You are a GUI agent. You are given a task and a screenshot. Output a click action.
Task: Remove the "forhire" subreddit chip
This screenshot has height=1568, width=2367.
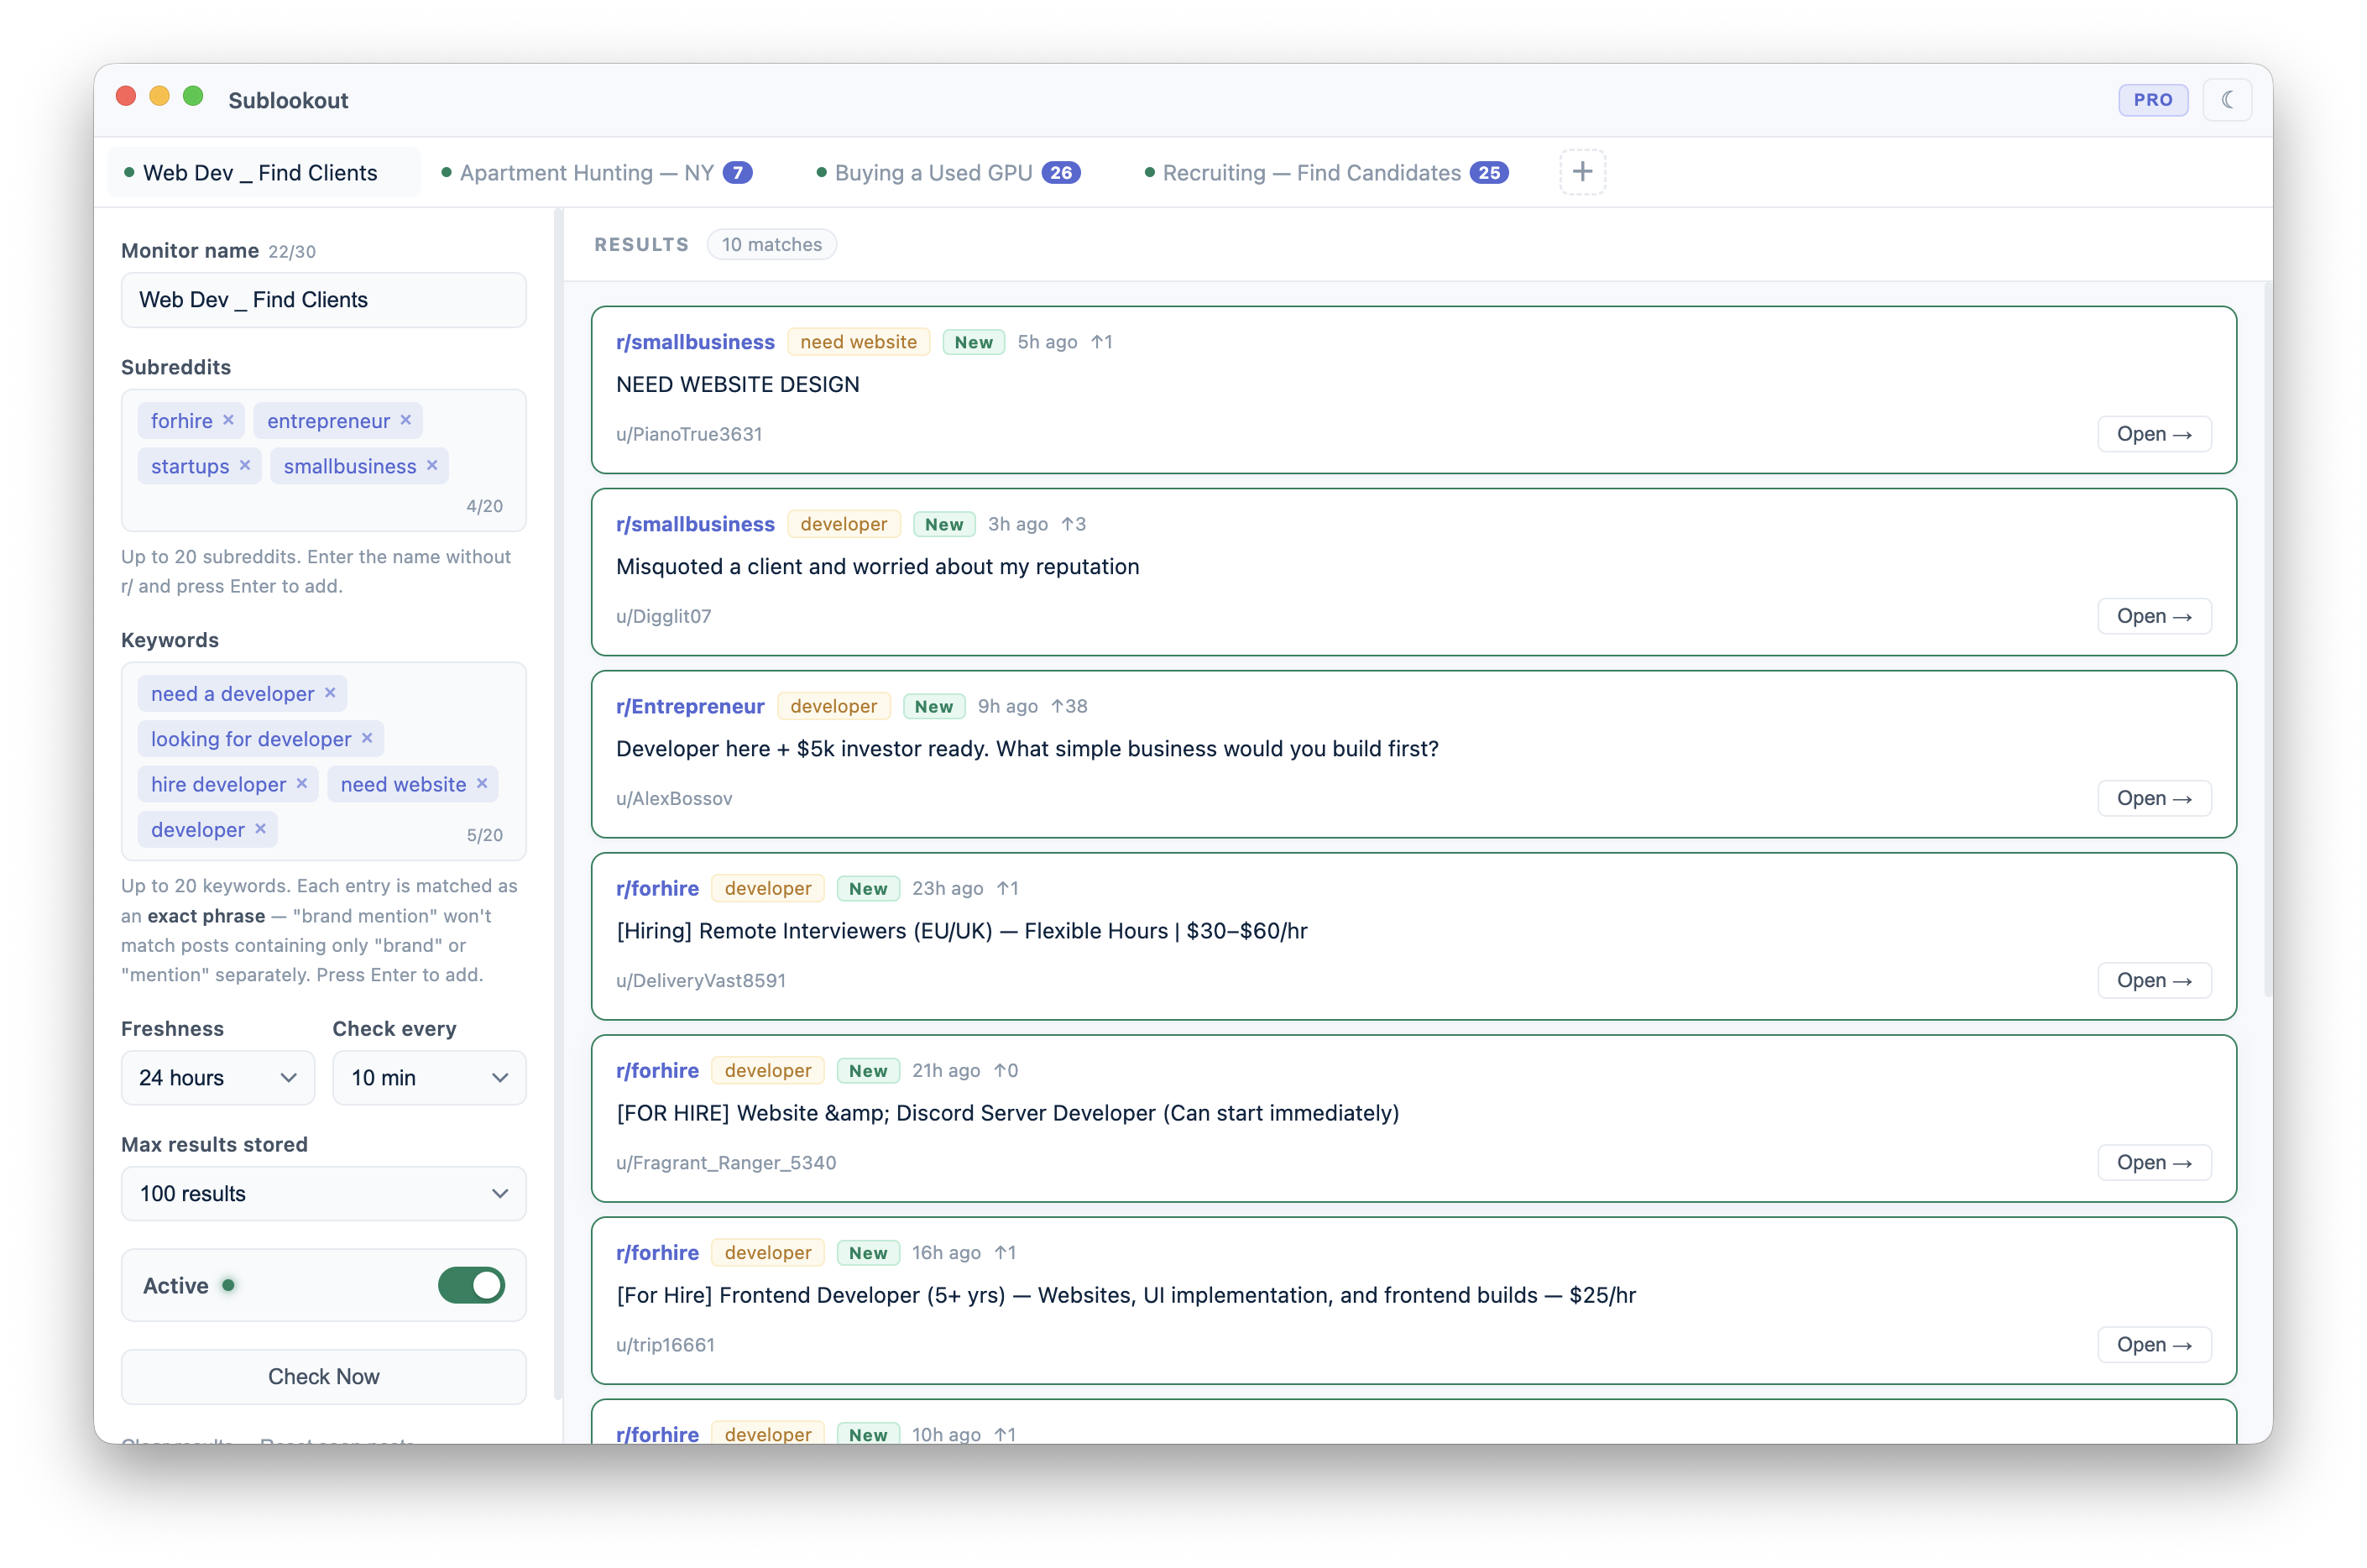pos(229,420)
